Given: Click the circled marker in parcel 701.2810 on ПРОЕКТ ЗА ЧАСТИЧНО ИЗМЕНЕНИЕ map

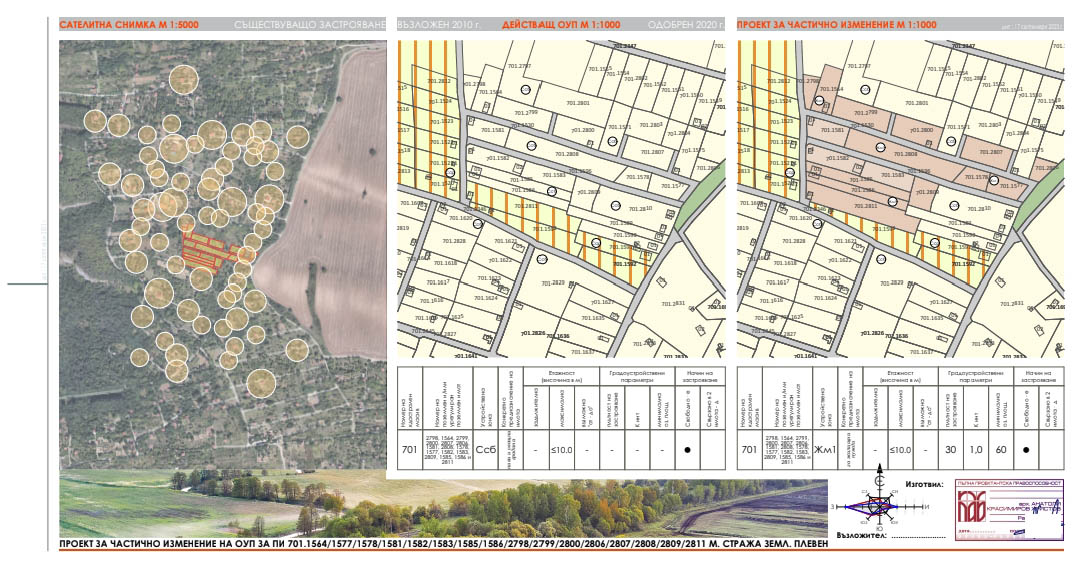Looking at the screenshot, I should click(954, 205).
